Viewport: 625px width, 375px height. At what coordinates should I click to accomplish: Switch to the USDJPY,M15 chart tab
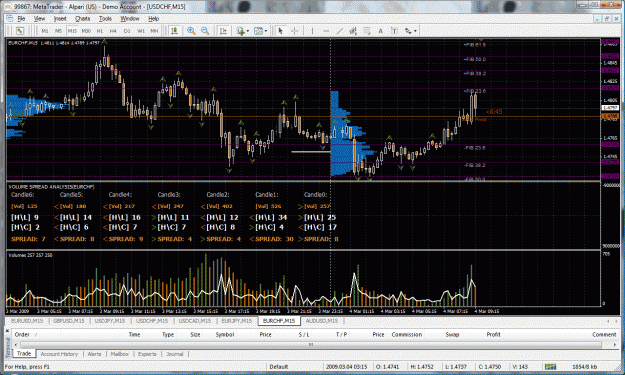click(110, 321)
